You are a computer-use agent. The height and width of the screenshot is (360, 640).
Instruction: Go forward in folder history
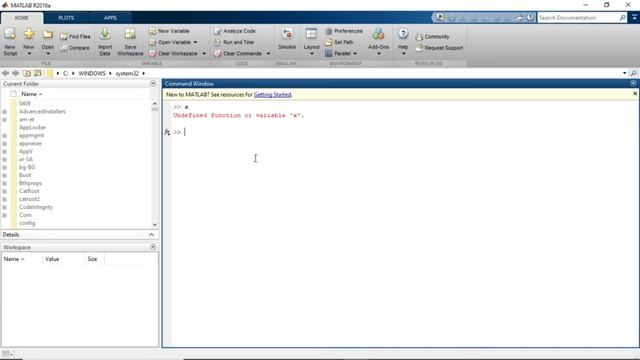pyautogui.click(x=16, y=73)
